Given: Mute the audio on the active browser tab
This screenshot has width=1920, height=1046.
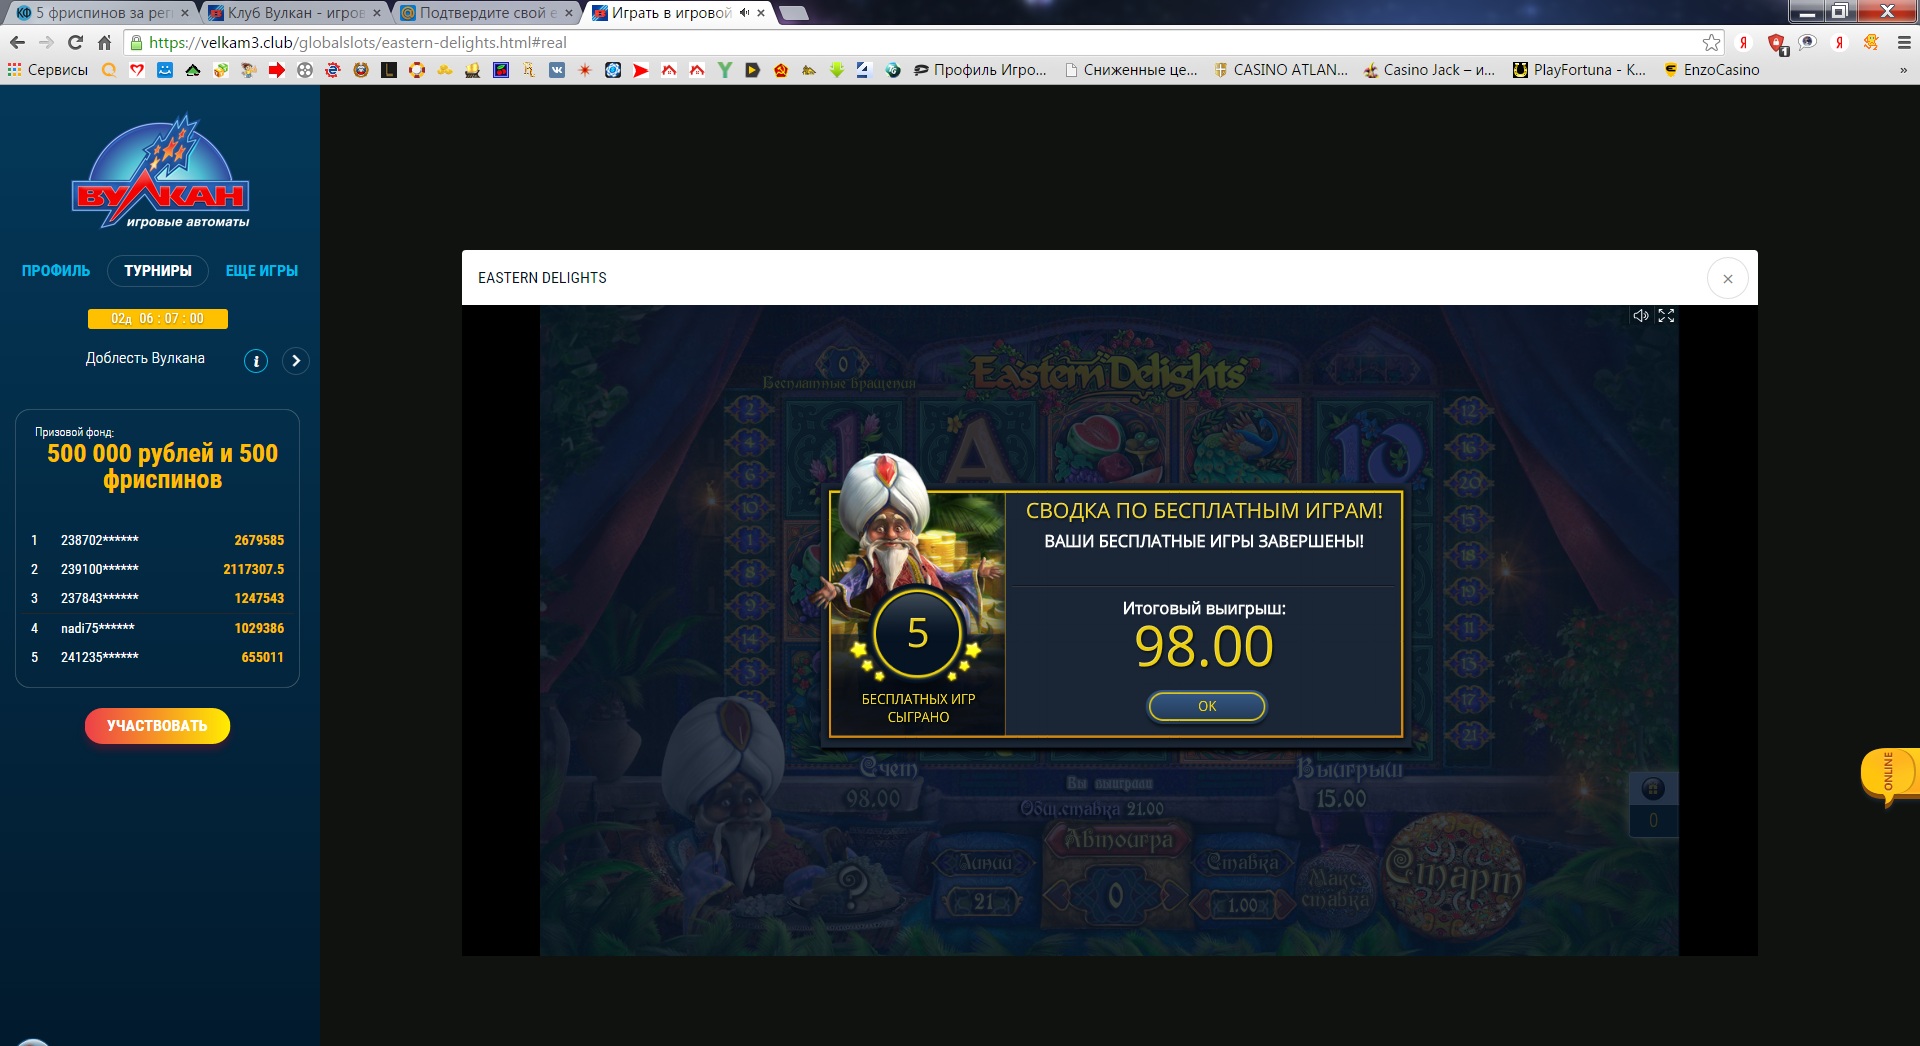Looking at the screenshot, I should (x=744, y=13).
